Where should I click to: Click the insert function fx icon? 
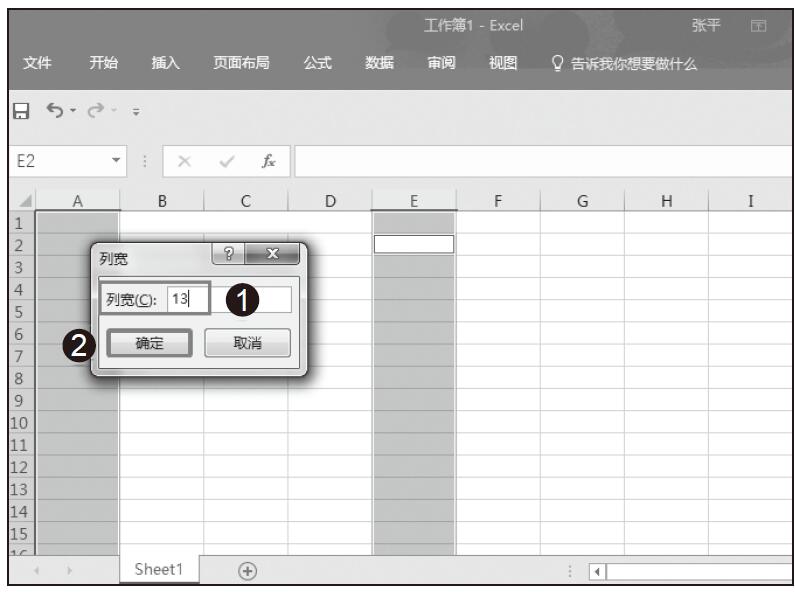(269, 161)
